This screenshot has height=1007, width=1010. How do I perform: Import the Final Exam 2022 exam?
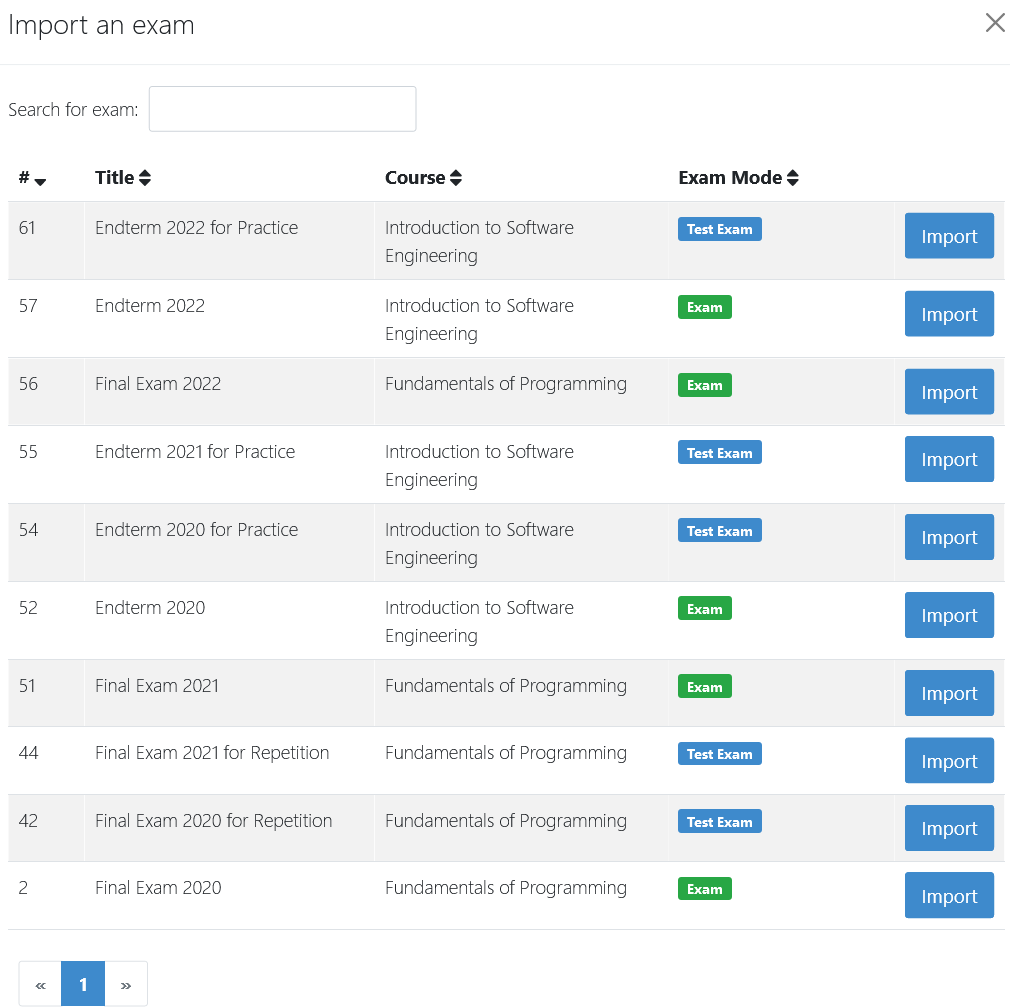(948, 391)
